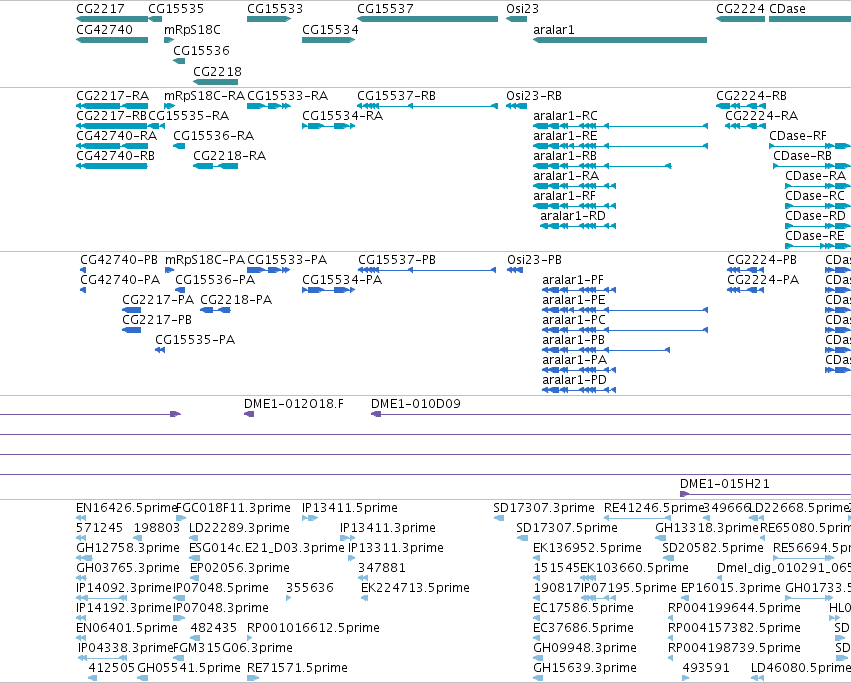Screen dimensions: 851x683
Task: Click the CG2218-PA protein feature
Action: (x=215, y=310)
